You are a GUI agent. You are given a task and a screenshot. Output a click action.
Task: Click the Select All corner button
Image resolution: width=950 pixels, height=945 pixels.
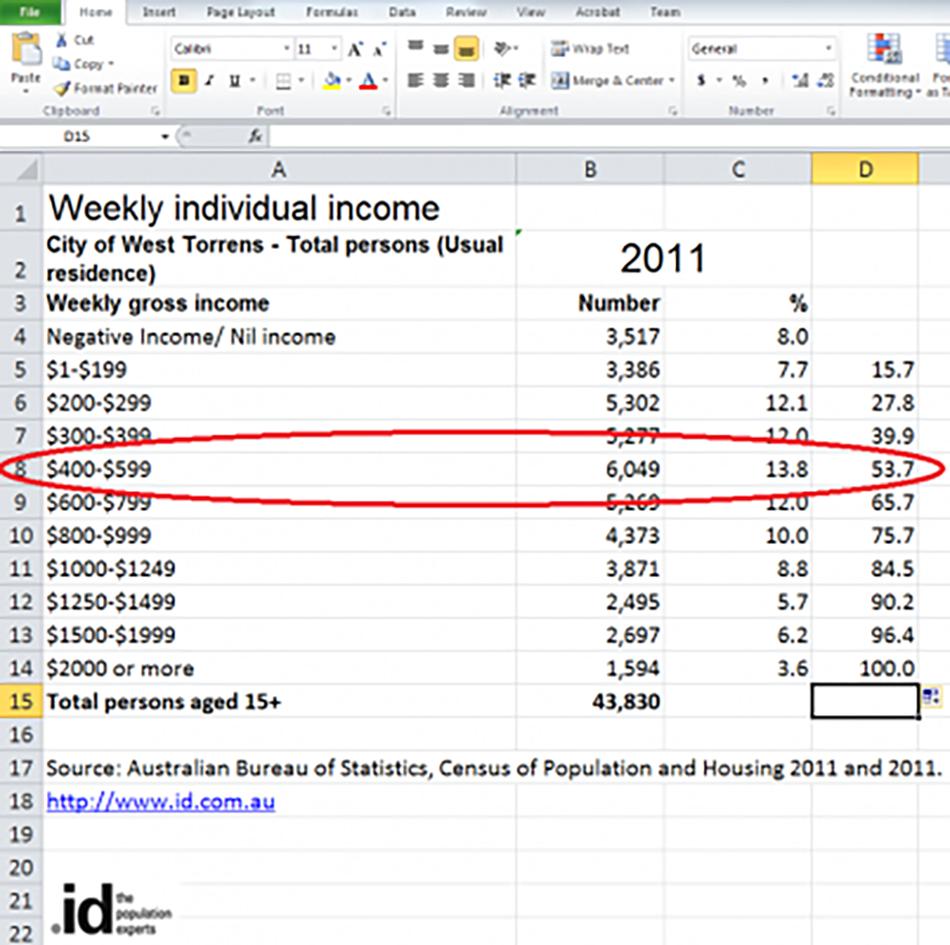coord(21,169)
